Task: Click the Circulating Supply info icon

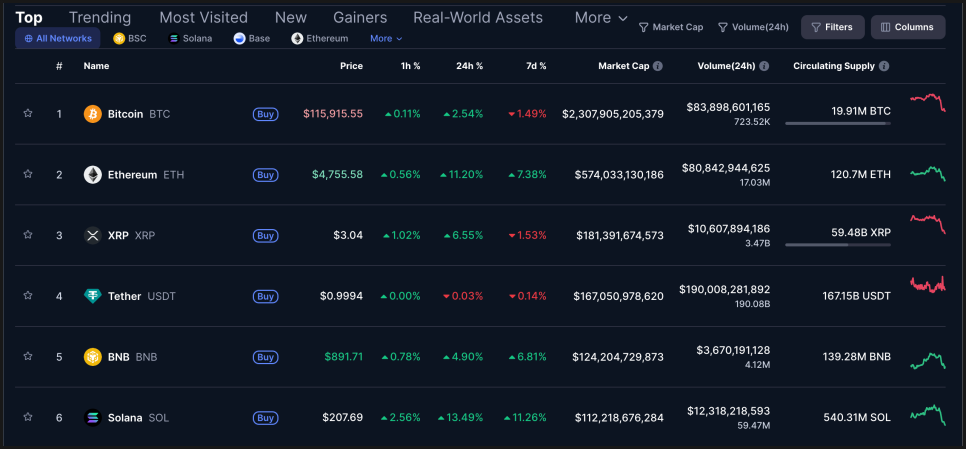Action: click(x=883, y=66)
